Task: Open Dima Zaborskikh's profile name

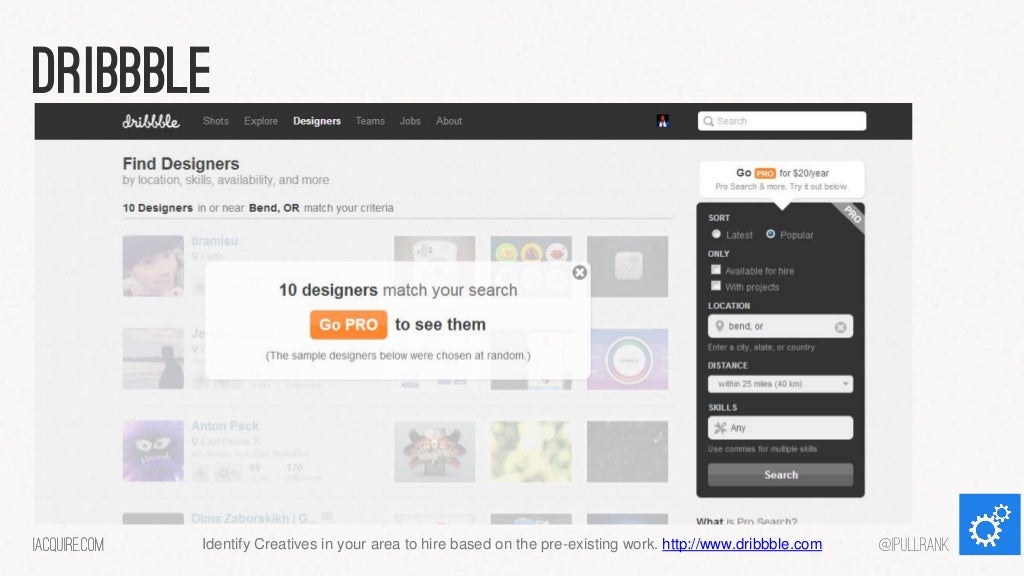Action: pos(254,518)
